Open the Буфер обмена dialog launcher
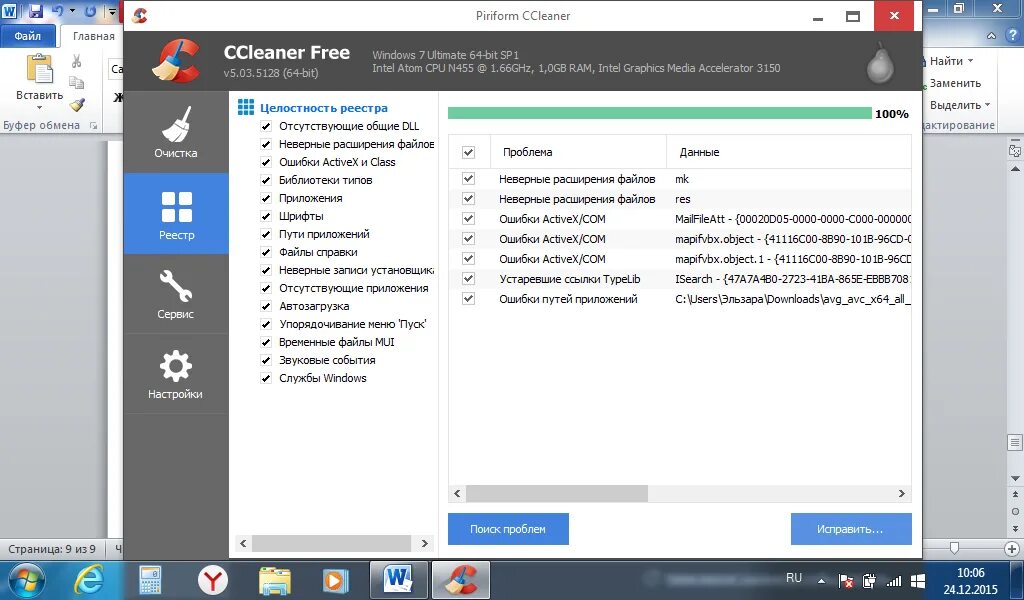The height and width of the screenshot is (600, 1024). tap(93, 125)
